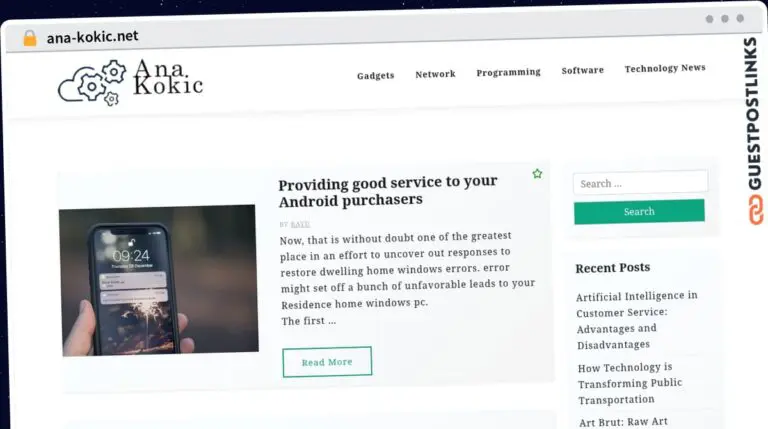768x429 pixels.
Task: Open the Programming menu item
Action: click(x=508, y=72)
